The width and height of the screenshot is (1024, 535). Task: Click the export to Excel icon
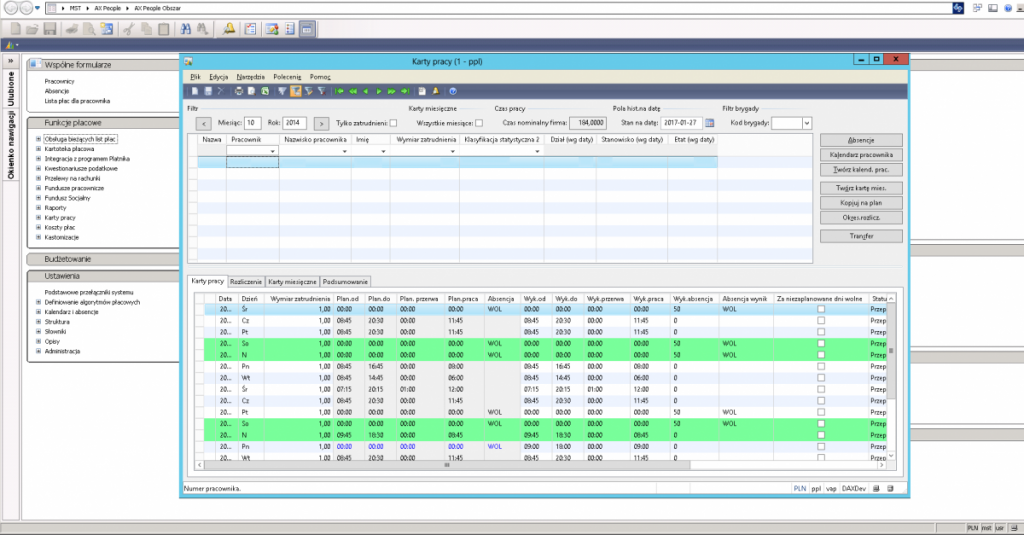pyautogui.click(x=265, y=91)
